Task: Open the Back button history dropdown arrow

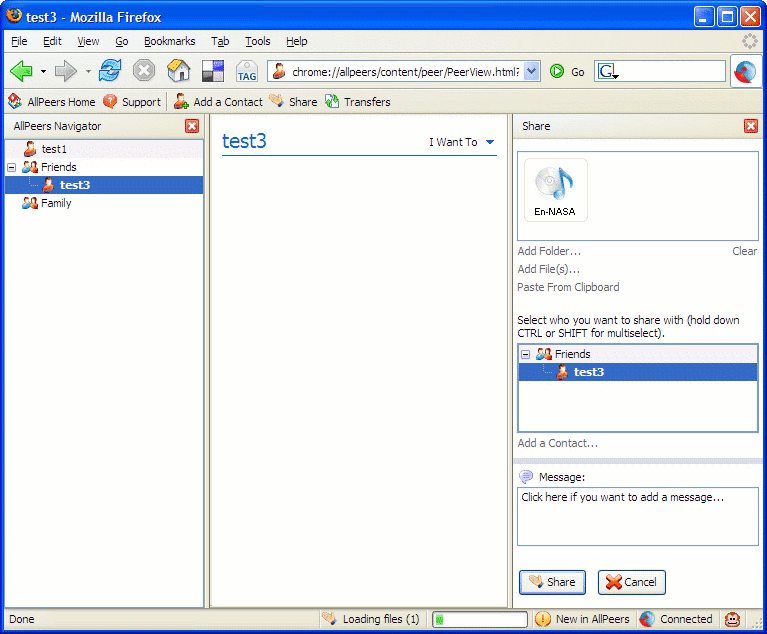Action: [x=43, y=71]
